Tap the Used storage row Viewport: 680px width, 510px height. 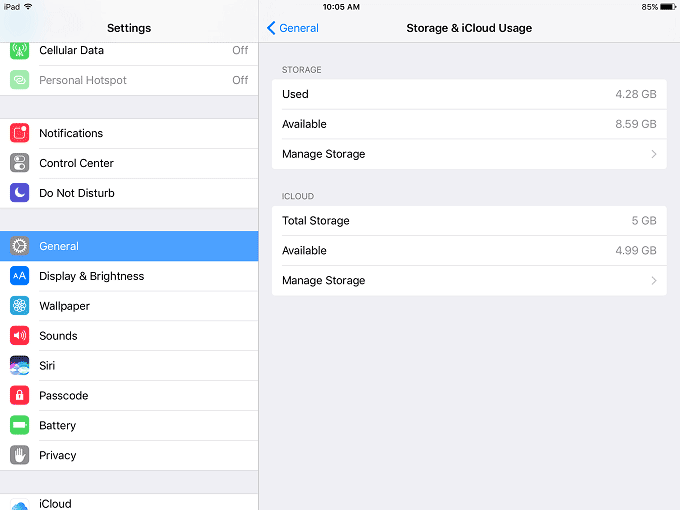coord(469,94)
